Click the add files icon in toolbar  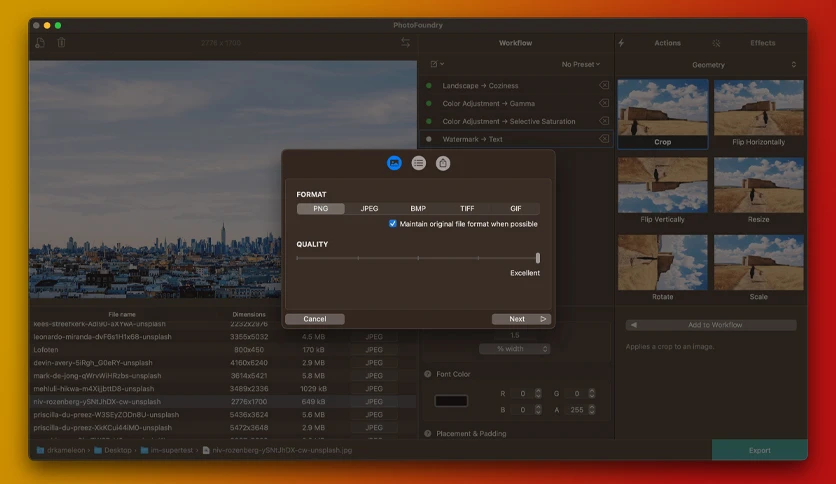(40, 43)
